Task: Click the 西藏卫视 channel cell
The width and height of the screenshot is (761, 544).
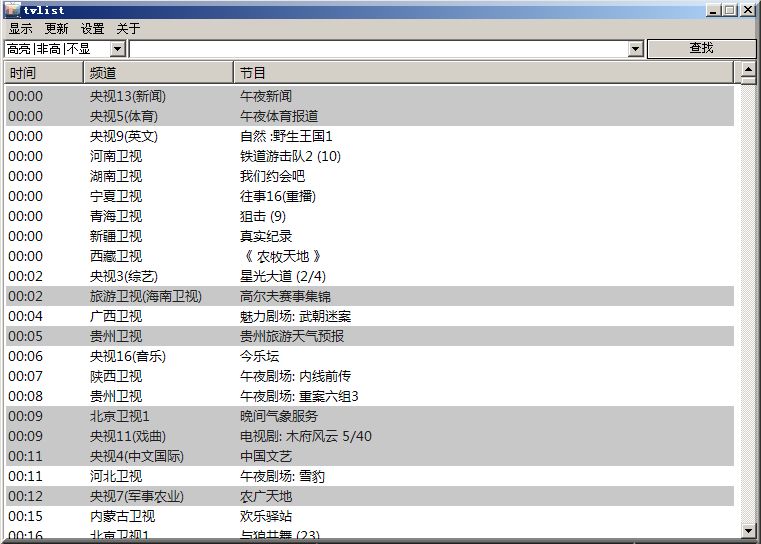Action: 116,256
